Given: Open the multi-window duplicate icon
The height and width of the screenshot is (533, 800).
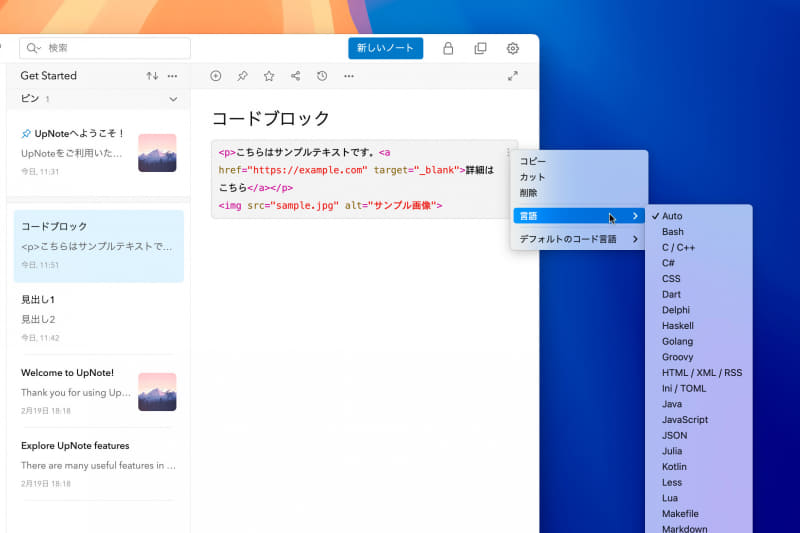Looking at the screenshot, I should [480, 48].
